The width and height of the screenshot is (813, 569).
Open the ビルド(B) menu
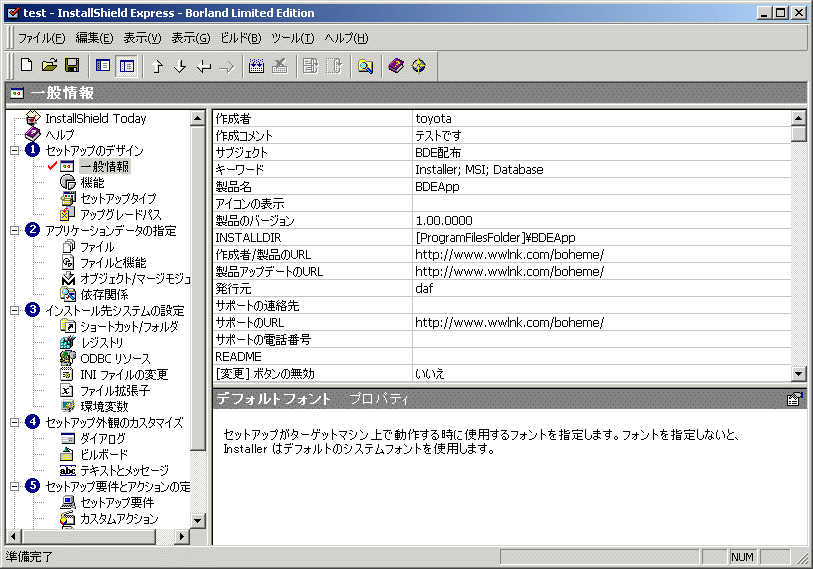(241, 38)
